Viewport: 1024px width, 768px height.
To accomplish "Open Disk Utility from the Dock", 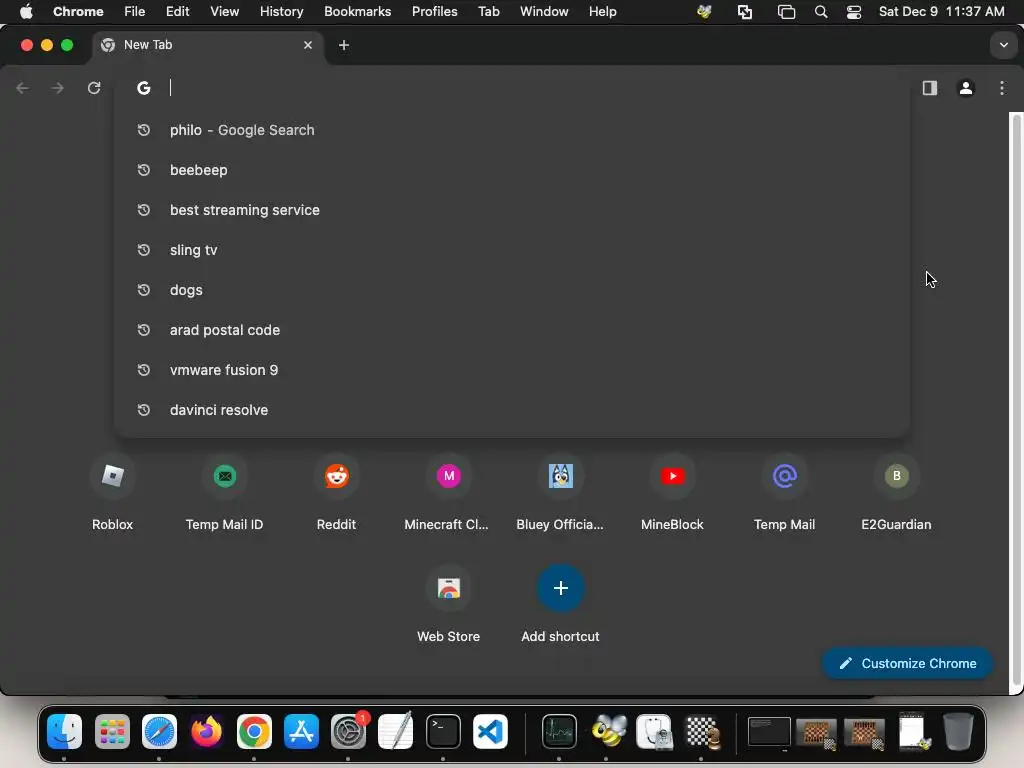I will point(654,731).
